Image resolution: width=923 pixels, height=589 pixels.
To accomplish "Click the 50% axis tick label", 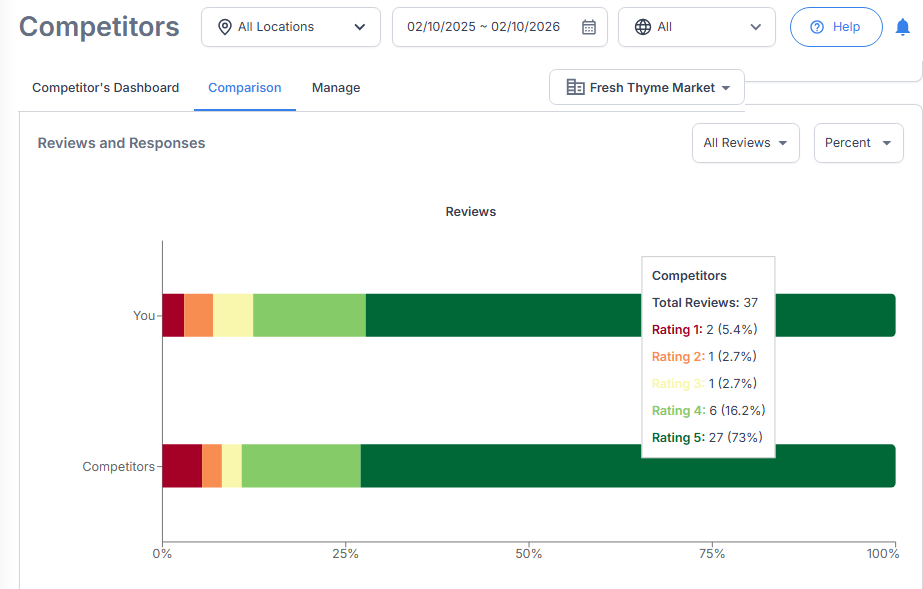I will 529,554.
